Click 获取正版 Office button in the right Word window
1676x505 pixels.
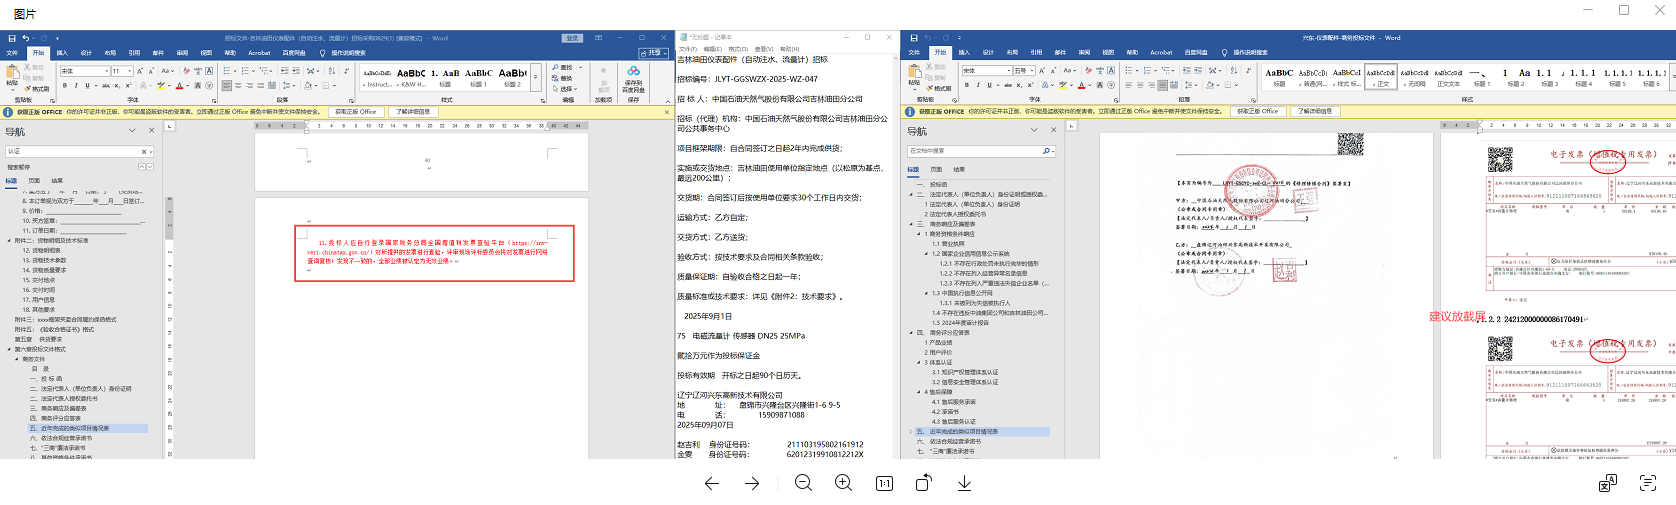[x=1258, y=111]
